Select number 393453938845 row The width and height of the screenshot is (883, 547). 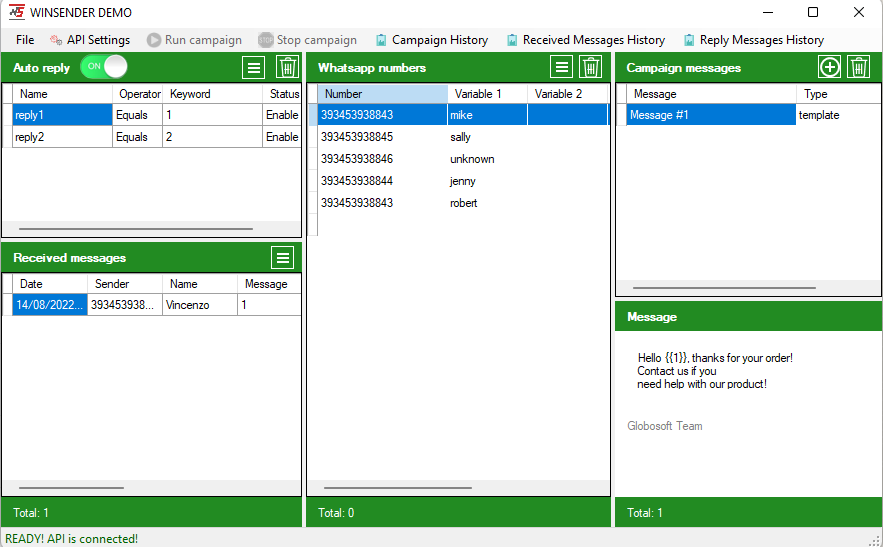point(463,137)
